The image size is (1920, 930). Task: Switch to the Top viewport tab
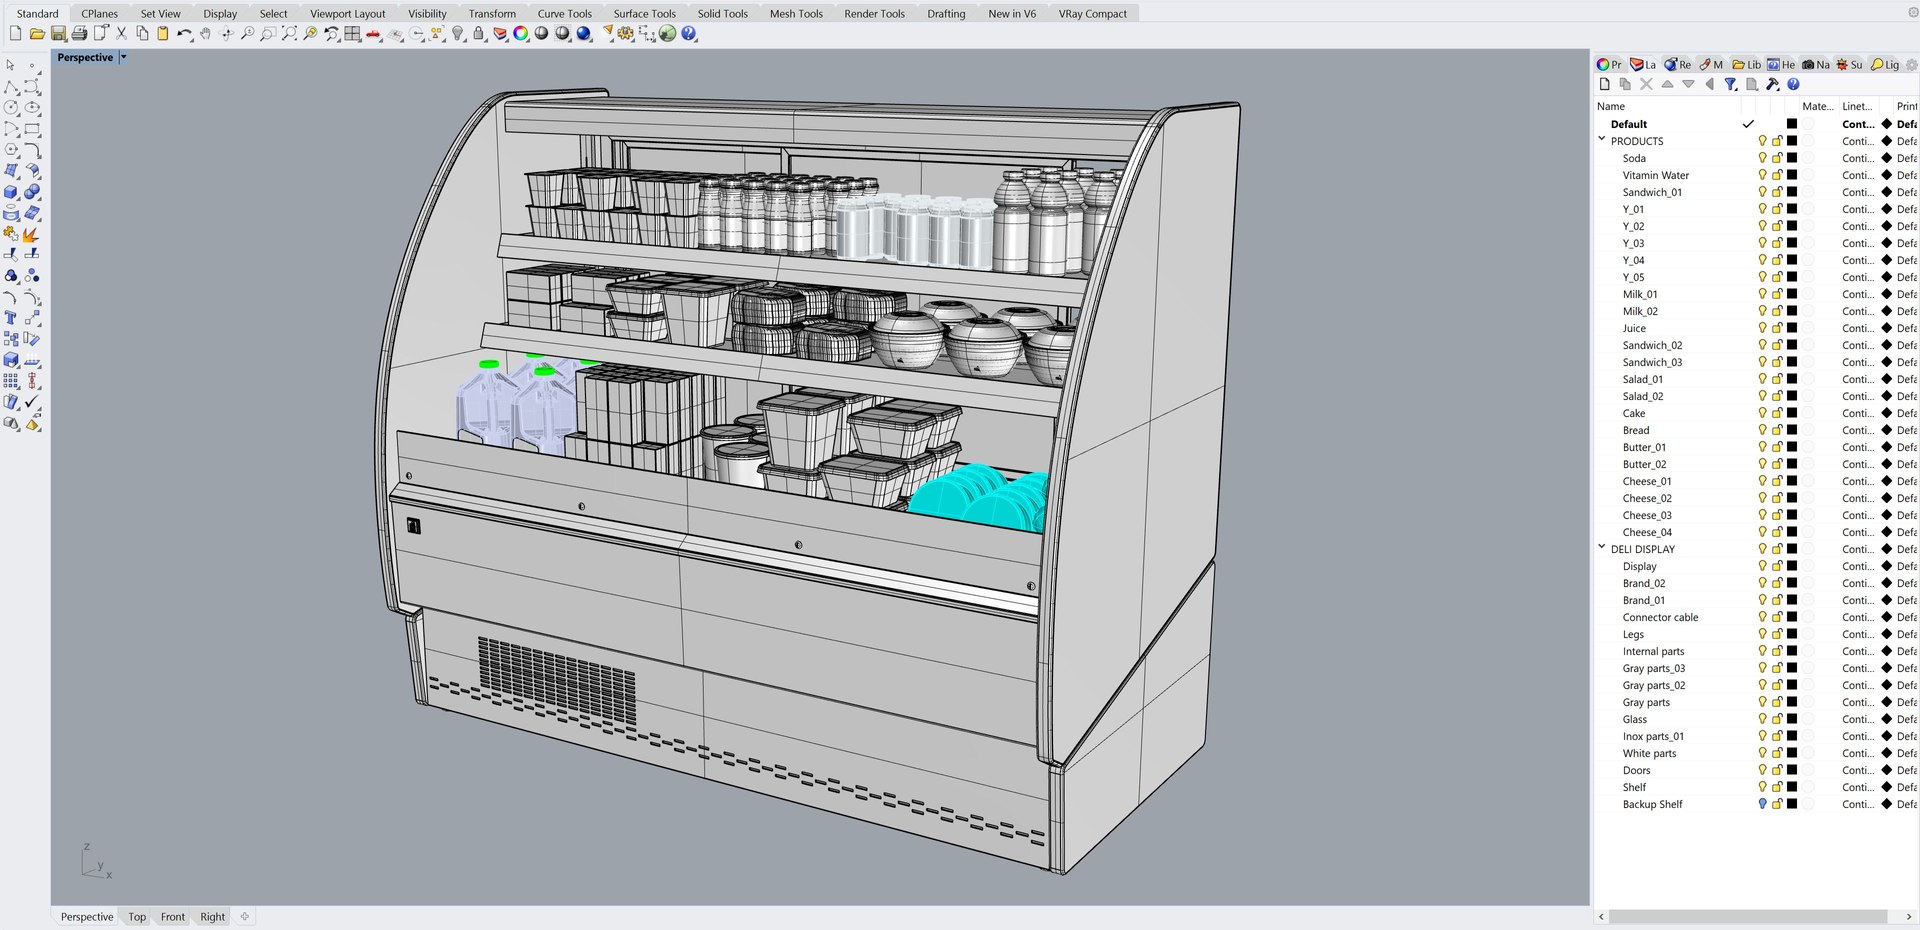(137, 916)
